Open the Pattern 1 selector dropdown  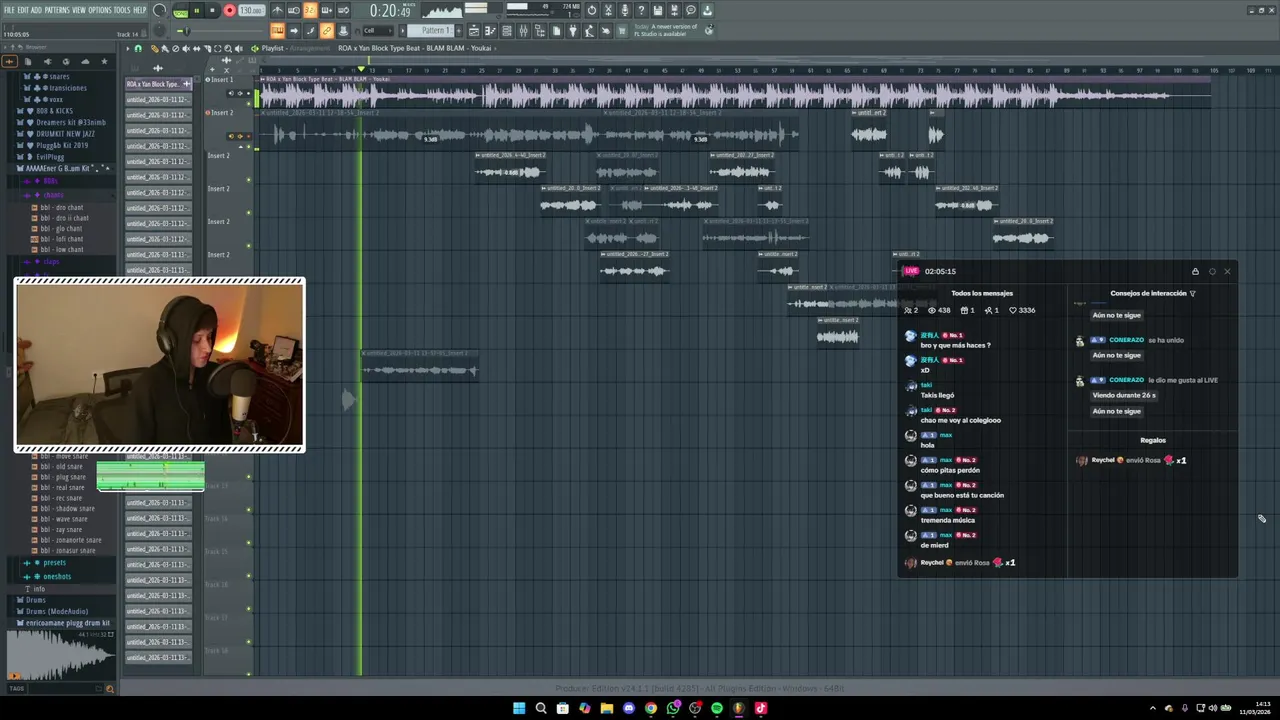tap(430, 30)
